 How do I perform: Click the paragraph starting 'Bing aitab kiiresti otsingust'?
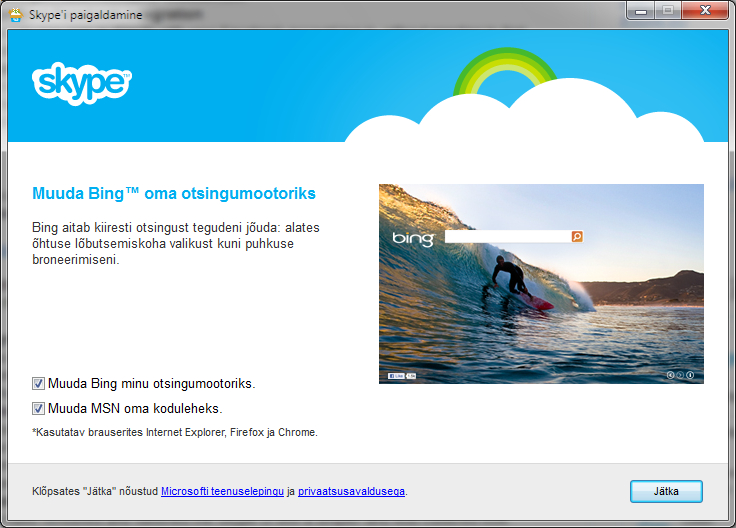(176, 244)
